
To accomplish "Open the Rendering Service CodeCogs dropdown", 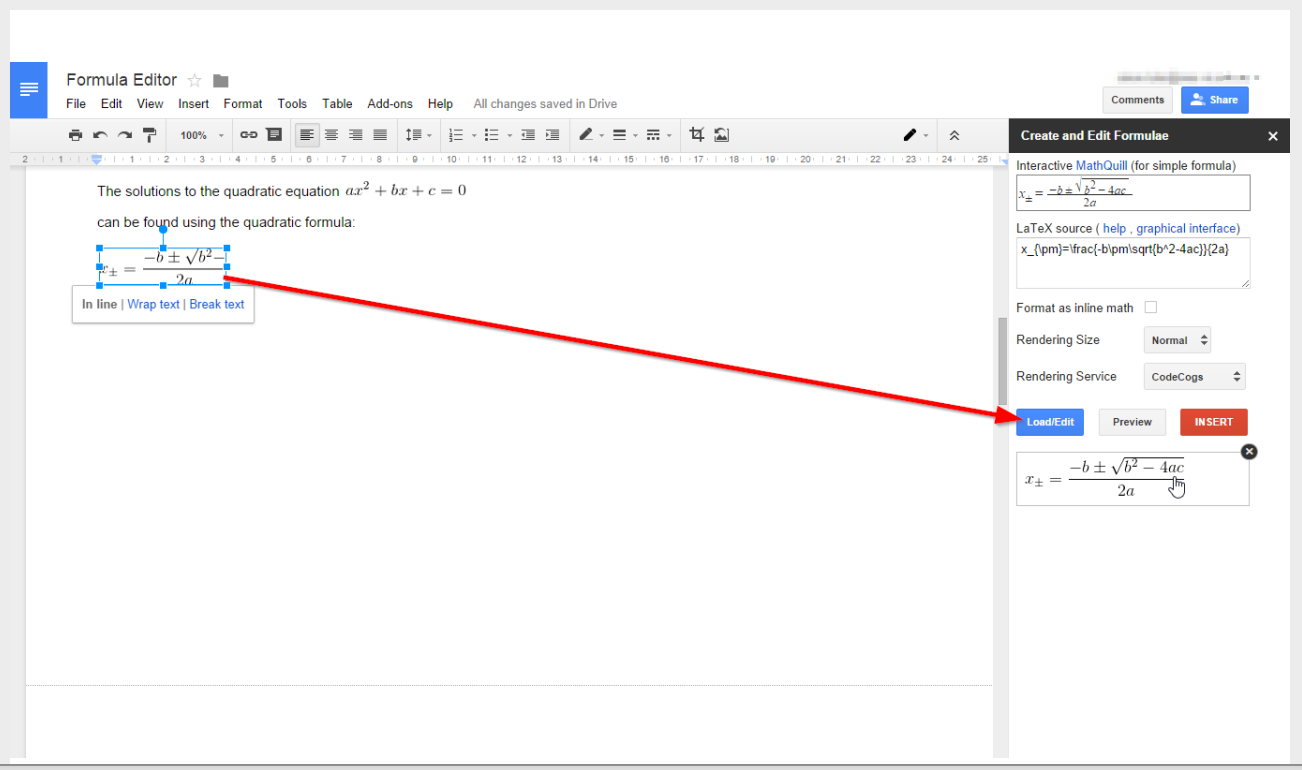I will click(x=1194, y=376).
